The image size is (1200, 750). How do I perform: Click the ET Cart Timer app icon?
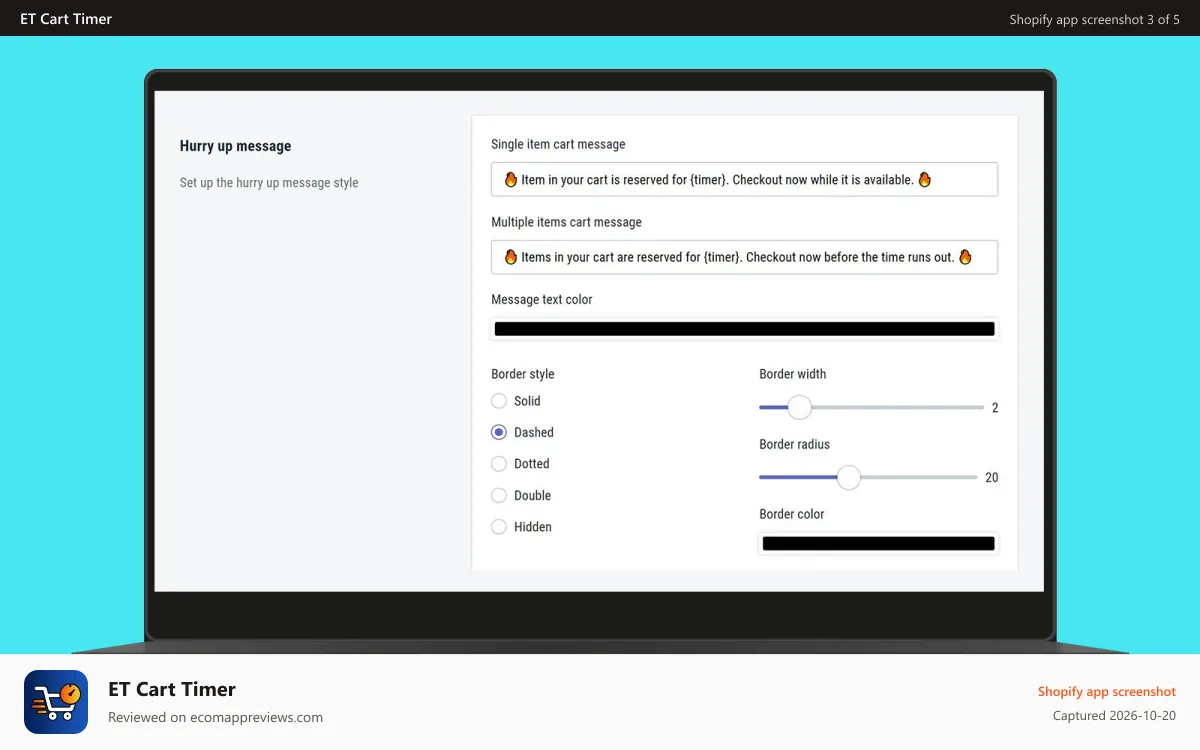tap(56, 702)
